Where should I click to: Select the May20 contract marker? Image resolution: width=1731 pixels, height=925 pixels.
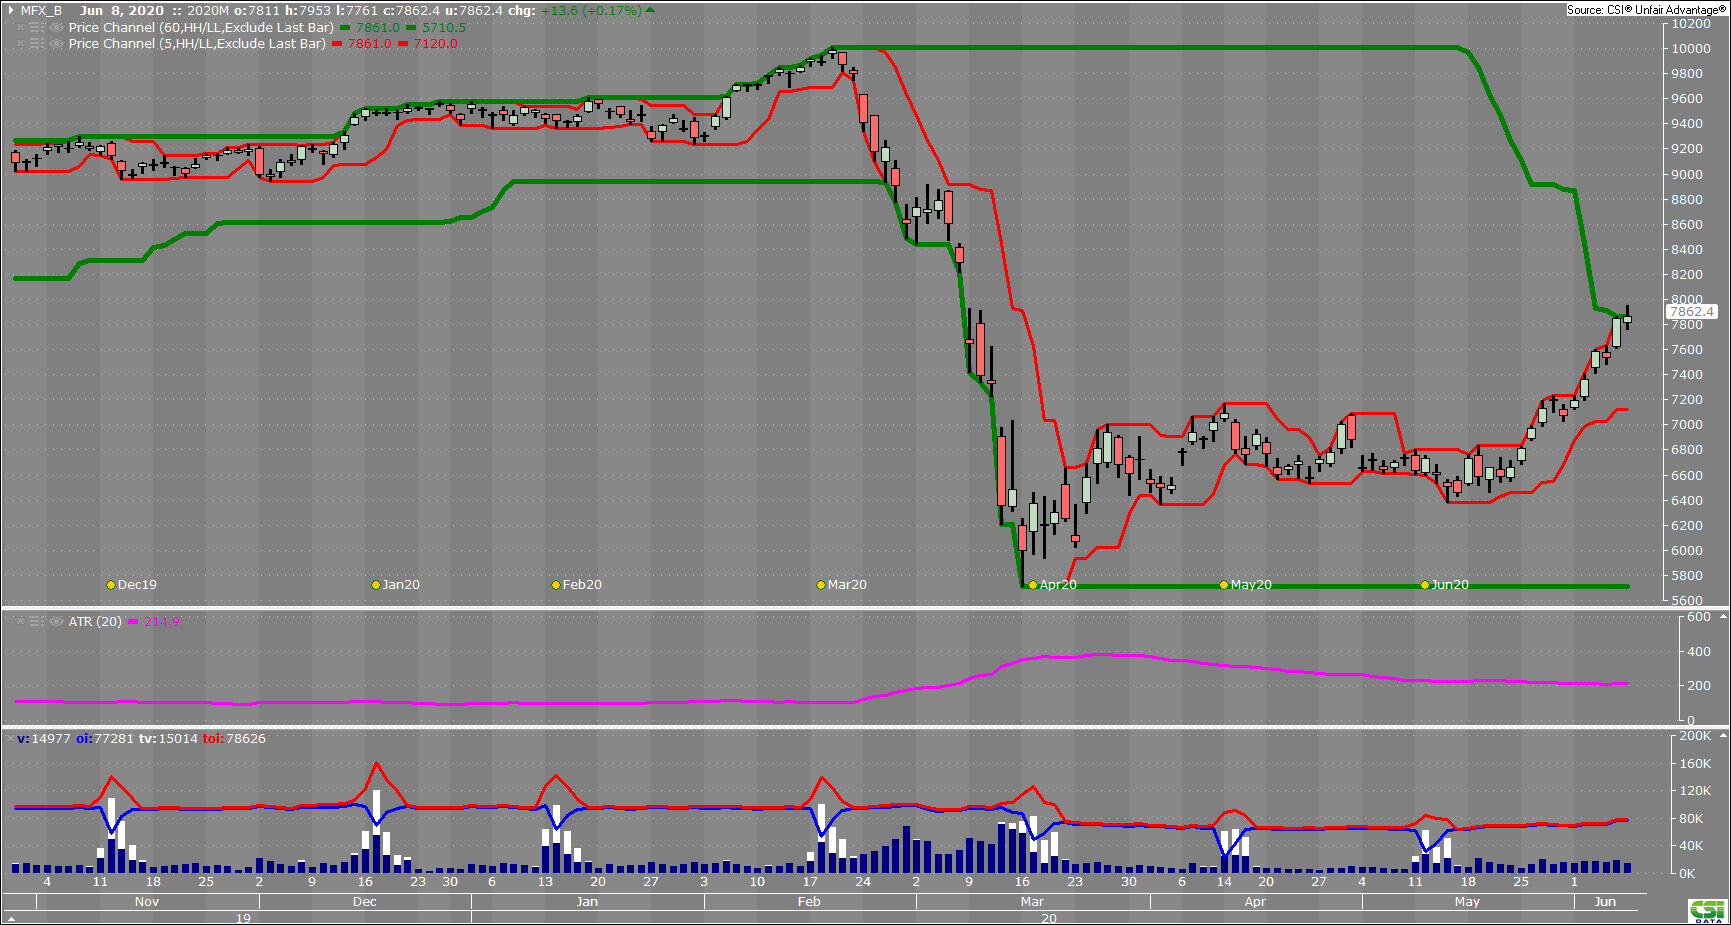pyautogui.click(x=1224, y=585)
